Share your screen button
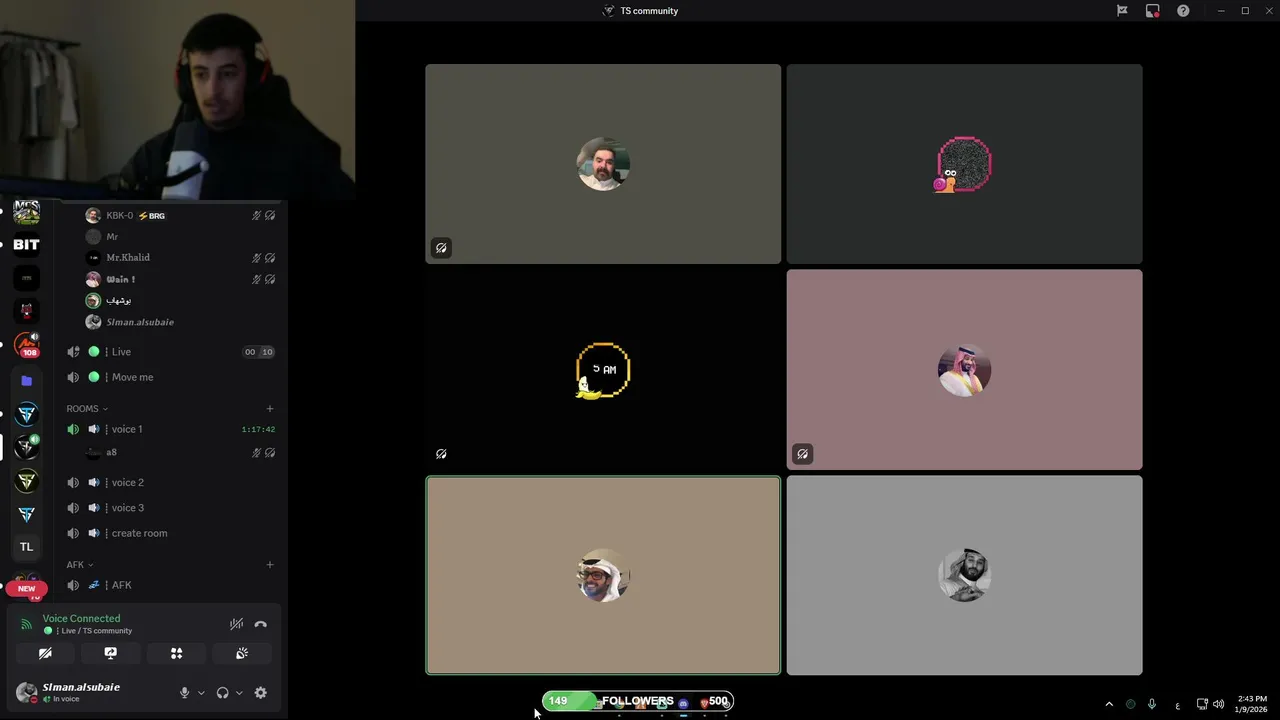Image resolution: width=1280 pixels, height=720 pixels. tap(111, 653)
